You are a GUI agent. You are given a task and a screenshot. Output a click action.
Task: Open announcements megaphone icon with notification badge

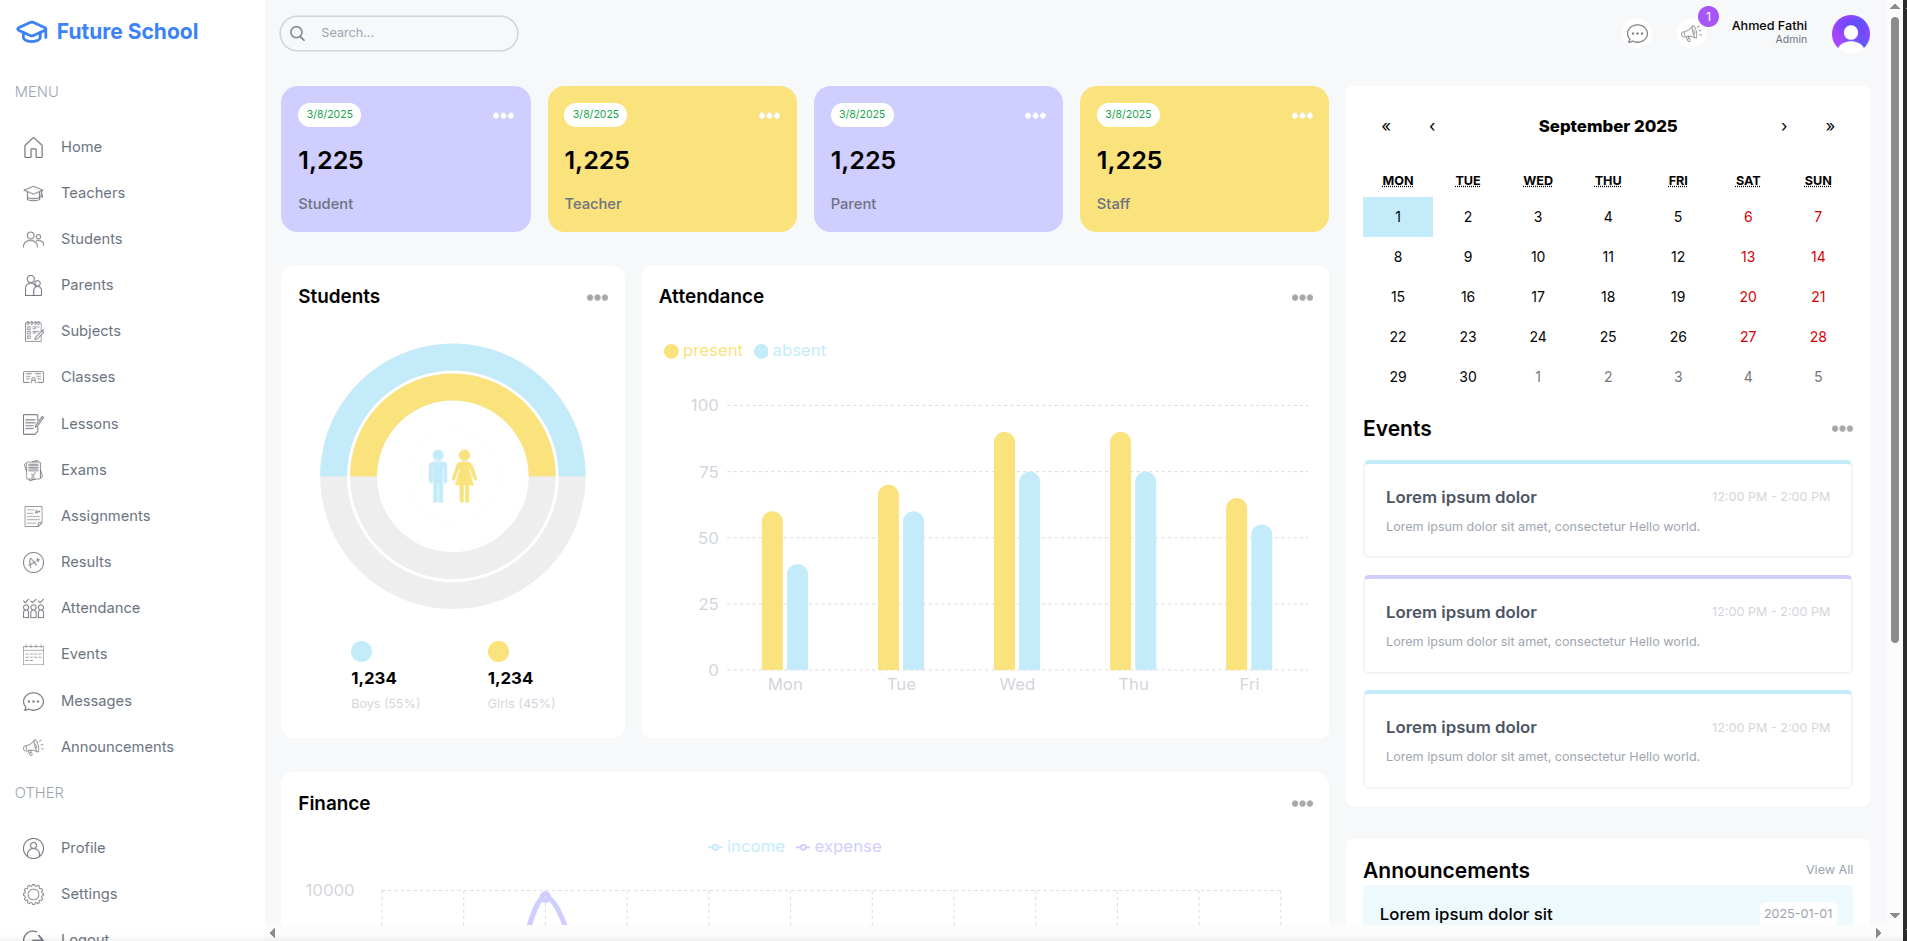pos(1691,34)
